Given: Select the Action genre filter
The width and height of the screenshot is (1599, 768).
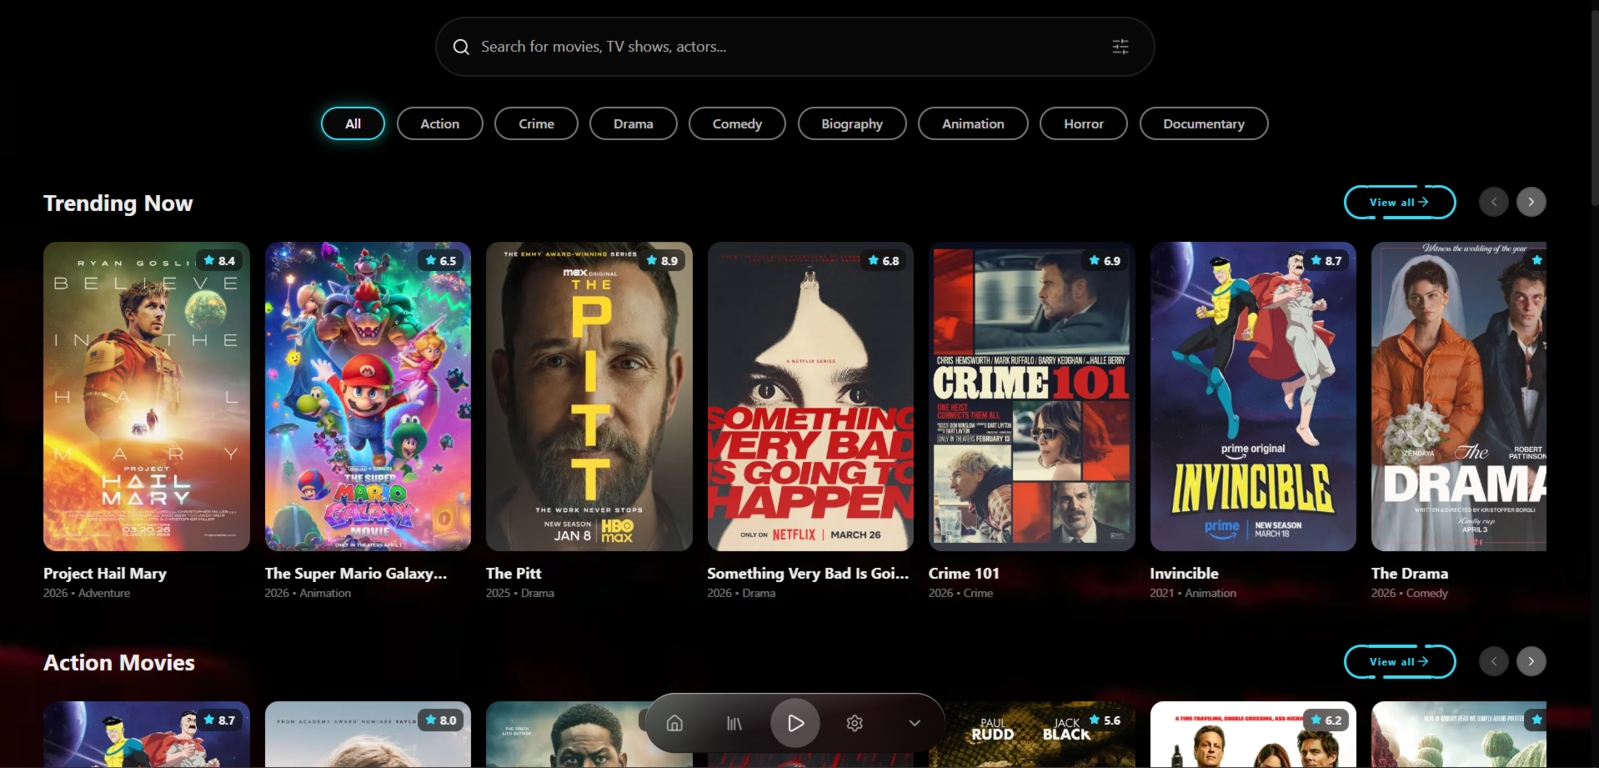Looking at the screenshot, I should [x=440, y=124].
